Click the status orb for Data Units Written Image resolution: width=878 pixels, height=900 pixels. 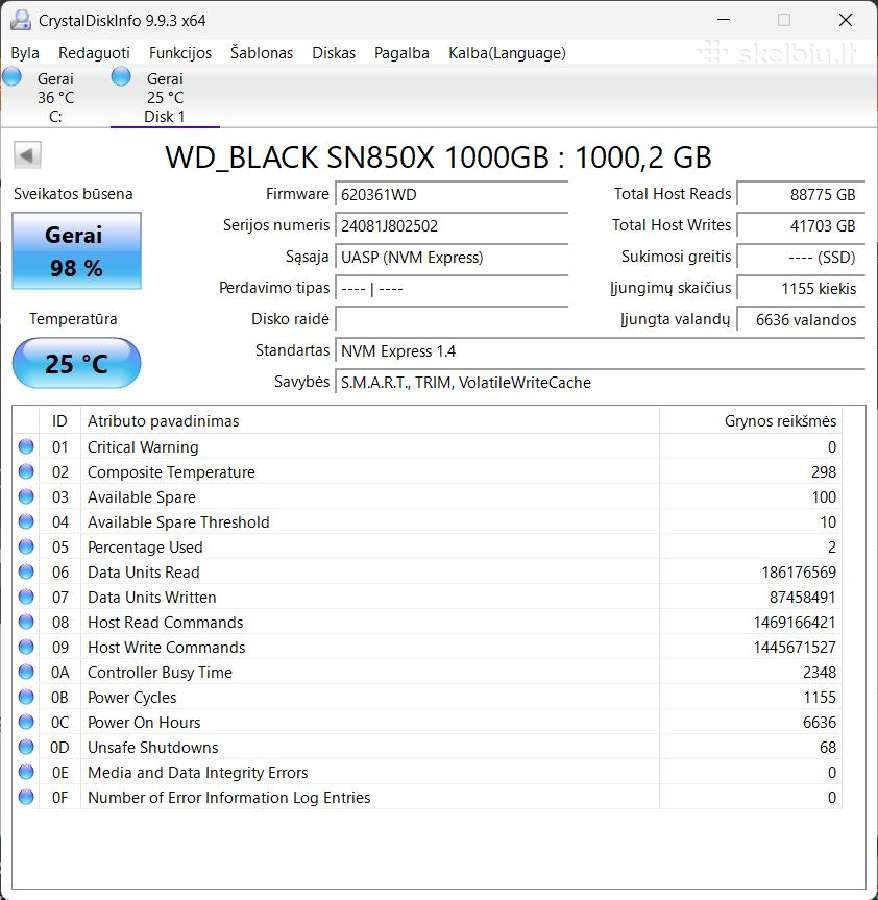[x=26, y=596]
